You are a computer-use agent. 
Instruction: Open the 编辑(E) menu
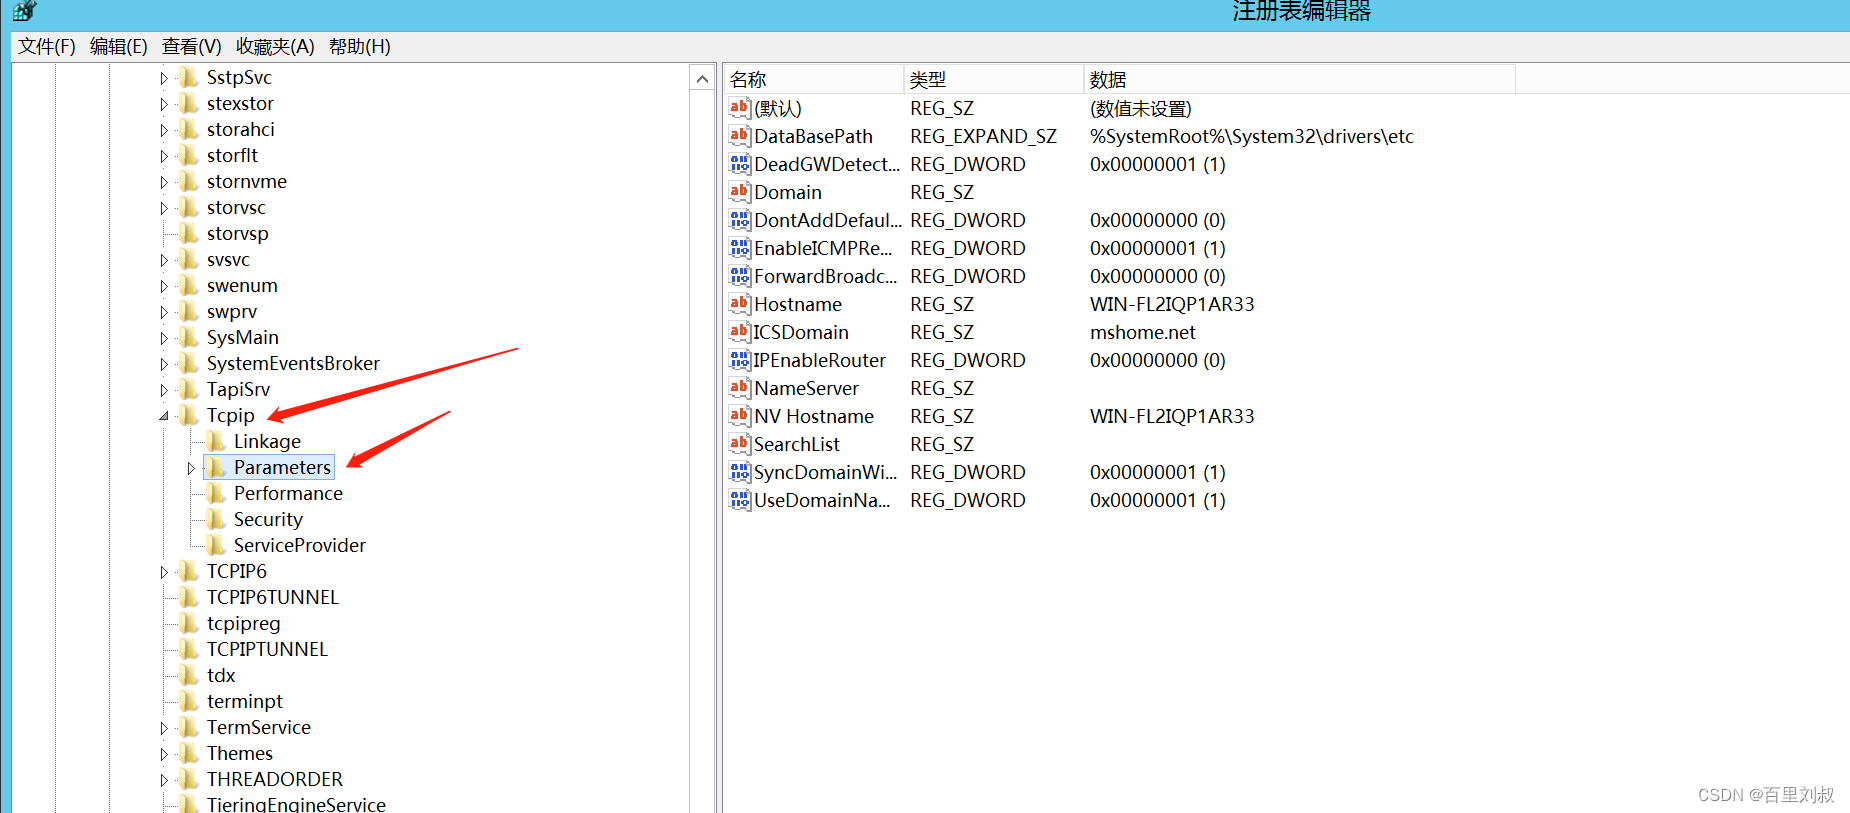118,46
